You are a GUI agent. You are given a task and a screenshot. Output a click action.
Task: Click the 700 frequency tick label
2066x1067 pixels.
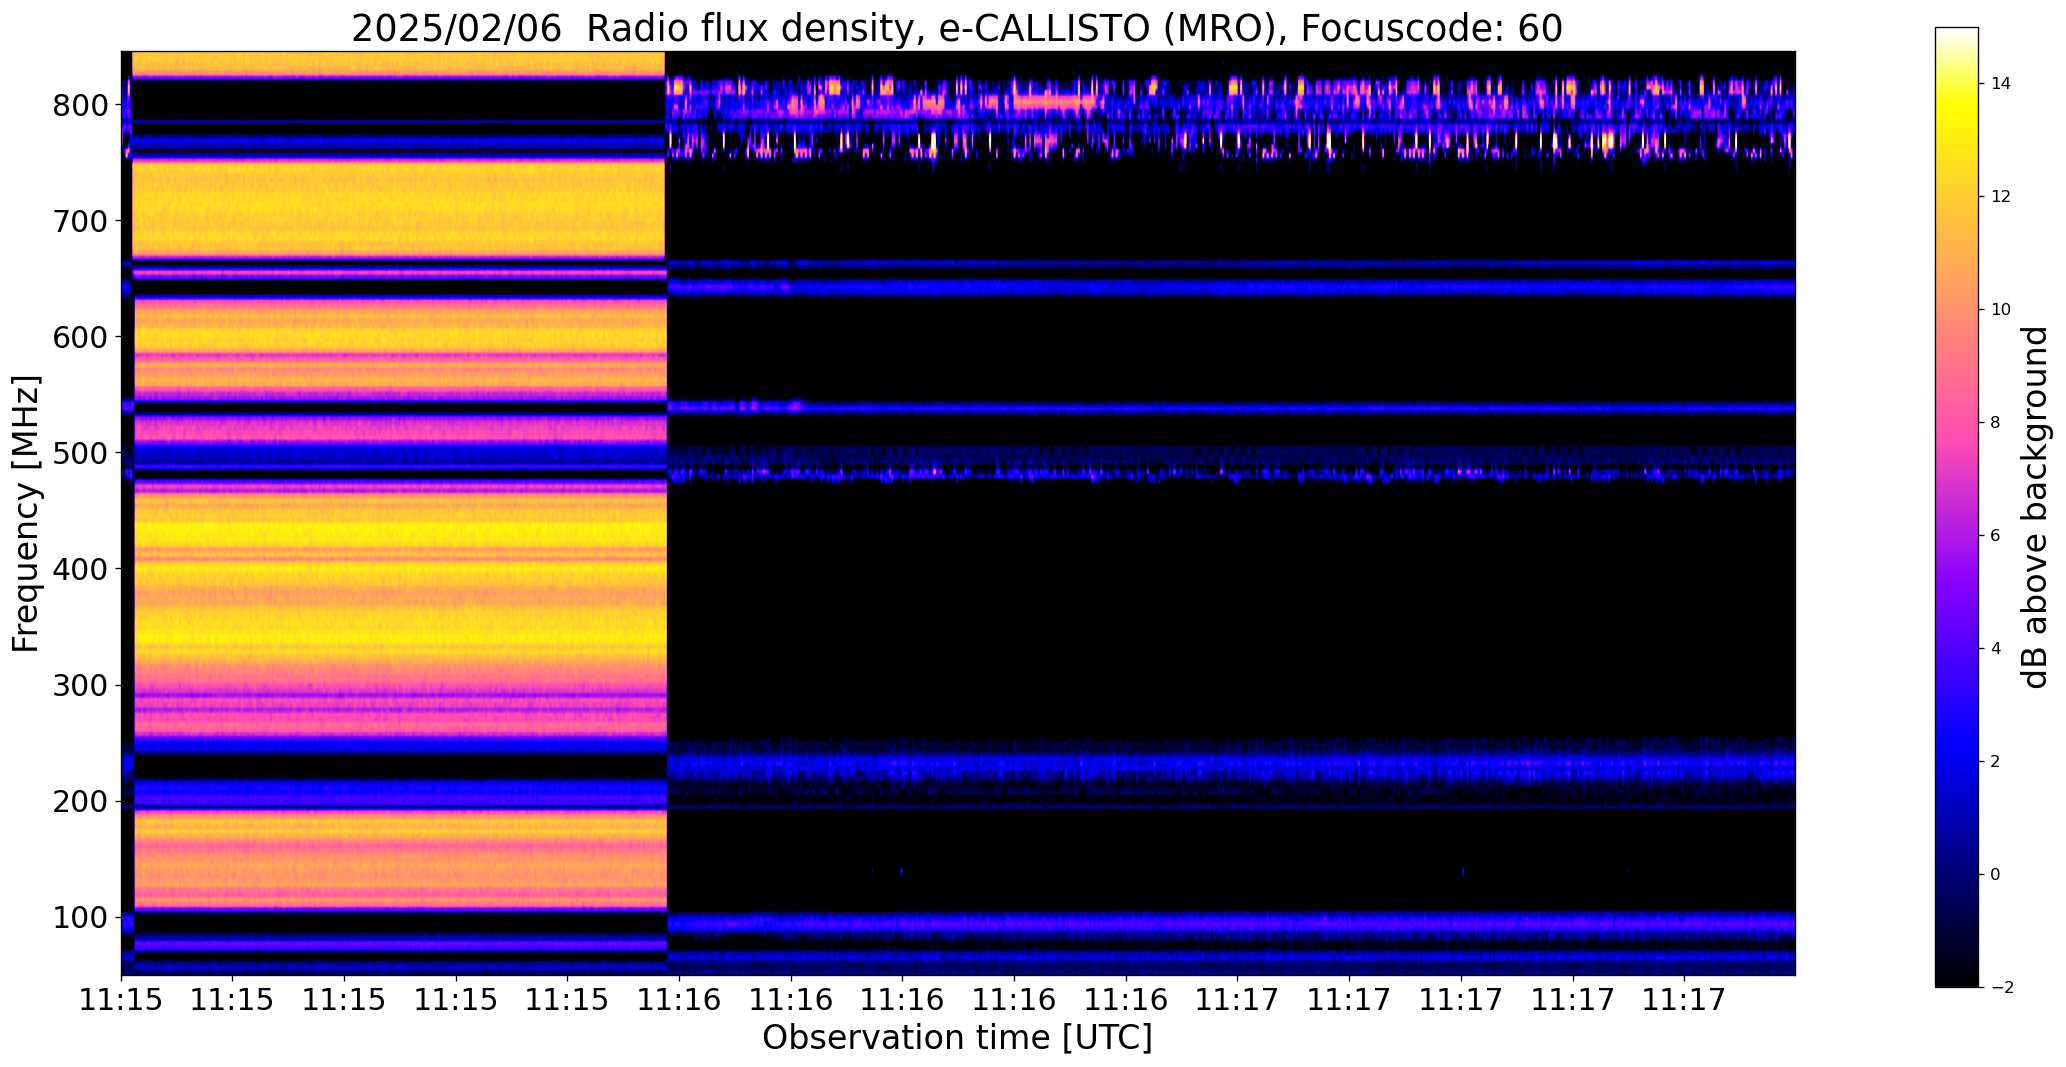tap(79, 221)
